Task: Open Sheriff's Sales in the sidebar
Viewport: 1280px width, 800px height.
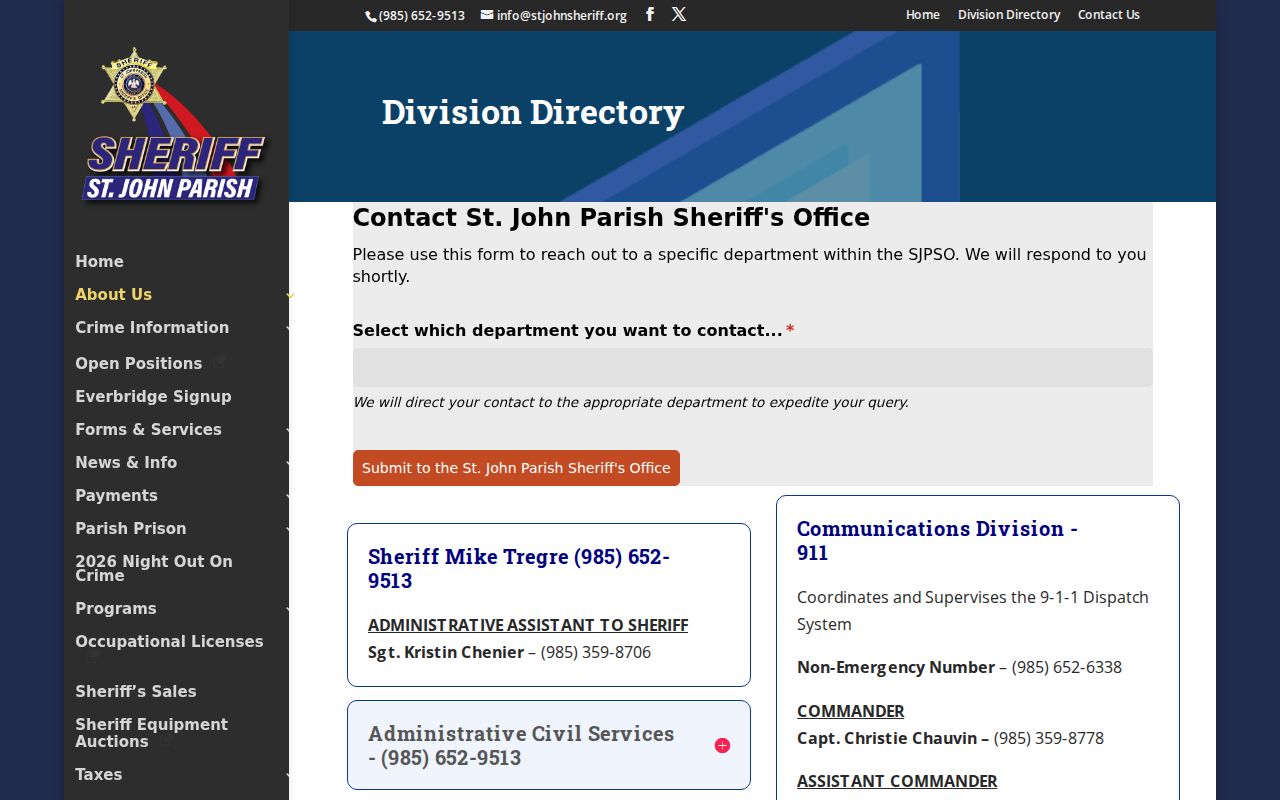Action: pos(136,692)
